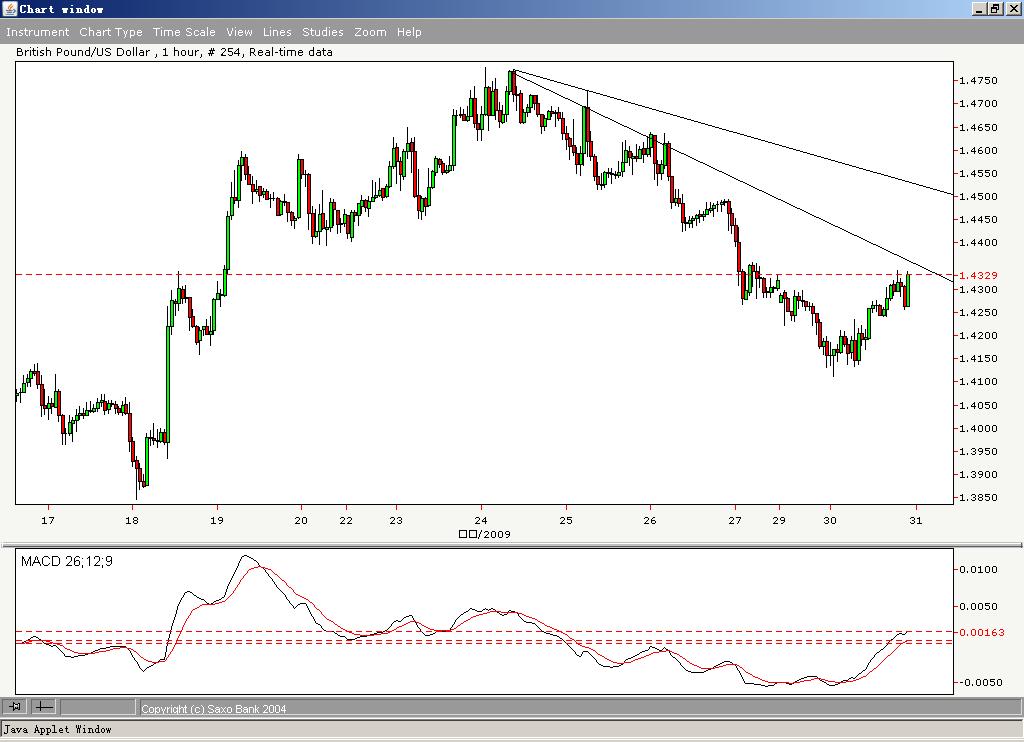
Task: Restore the Chart window size
Action: click(x=995, y=8)
